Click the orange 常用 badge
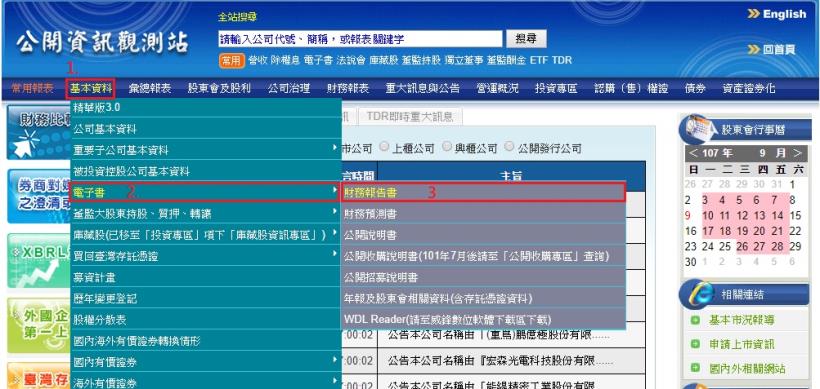Image resolution: width=820 pixels, height=389 pixels. click(x=231, y=61)
